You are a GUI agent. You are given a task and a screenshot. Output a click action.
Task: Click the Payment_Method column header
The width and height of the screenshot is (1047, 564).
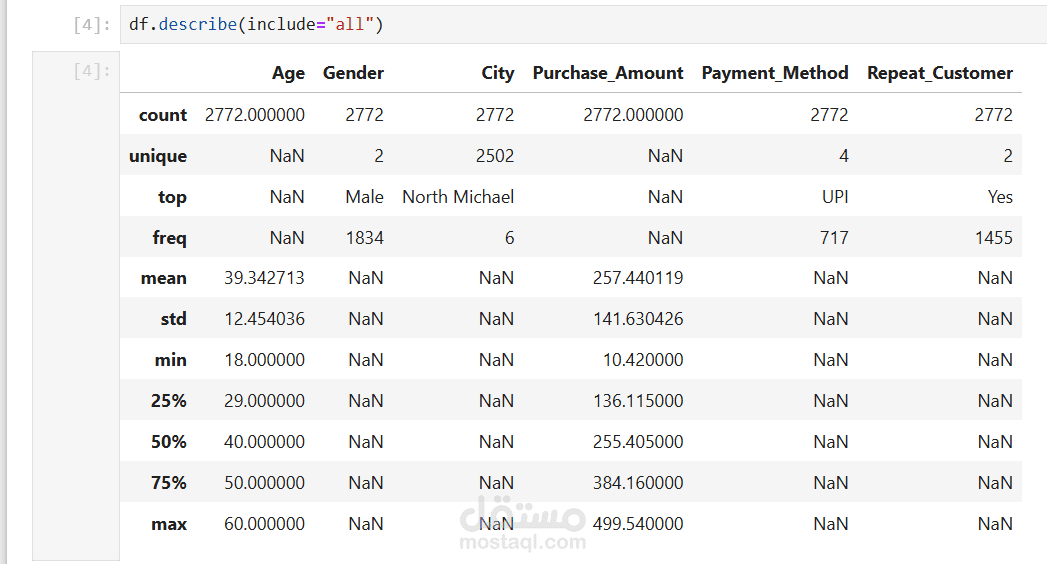(775, 73)
